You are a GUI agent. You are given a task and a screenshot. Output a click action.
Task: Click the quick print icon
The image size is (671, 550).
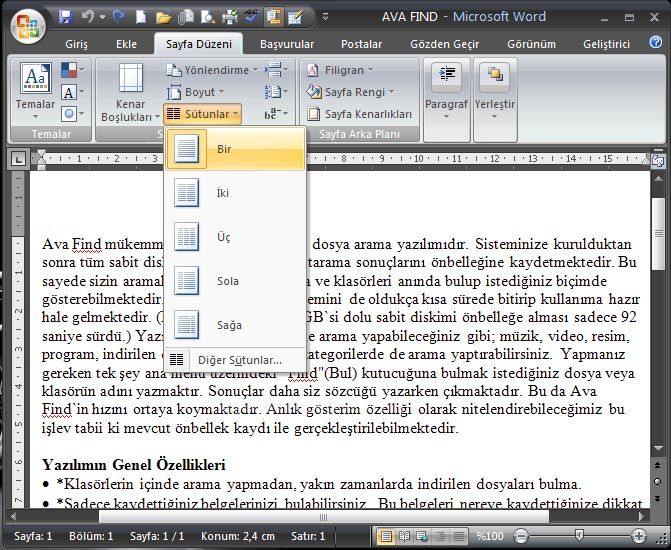pos(229,17)
